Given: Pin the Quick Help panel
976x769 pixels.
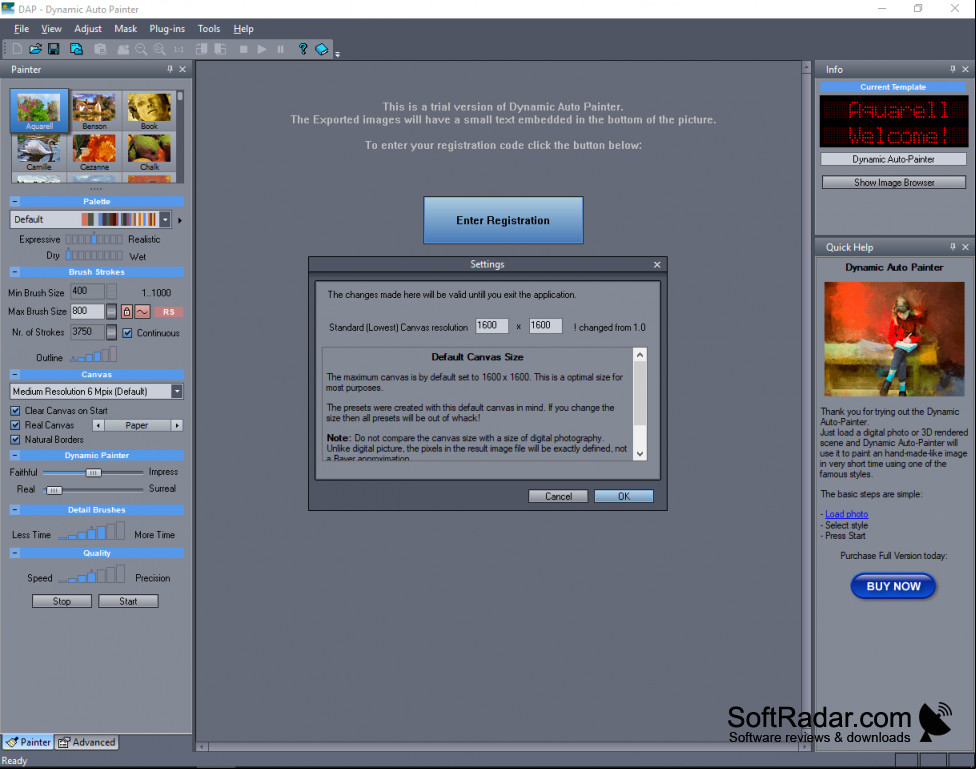Looking at the screenshot, I should (x=953, y=247).
